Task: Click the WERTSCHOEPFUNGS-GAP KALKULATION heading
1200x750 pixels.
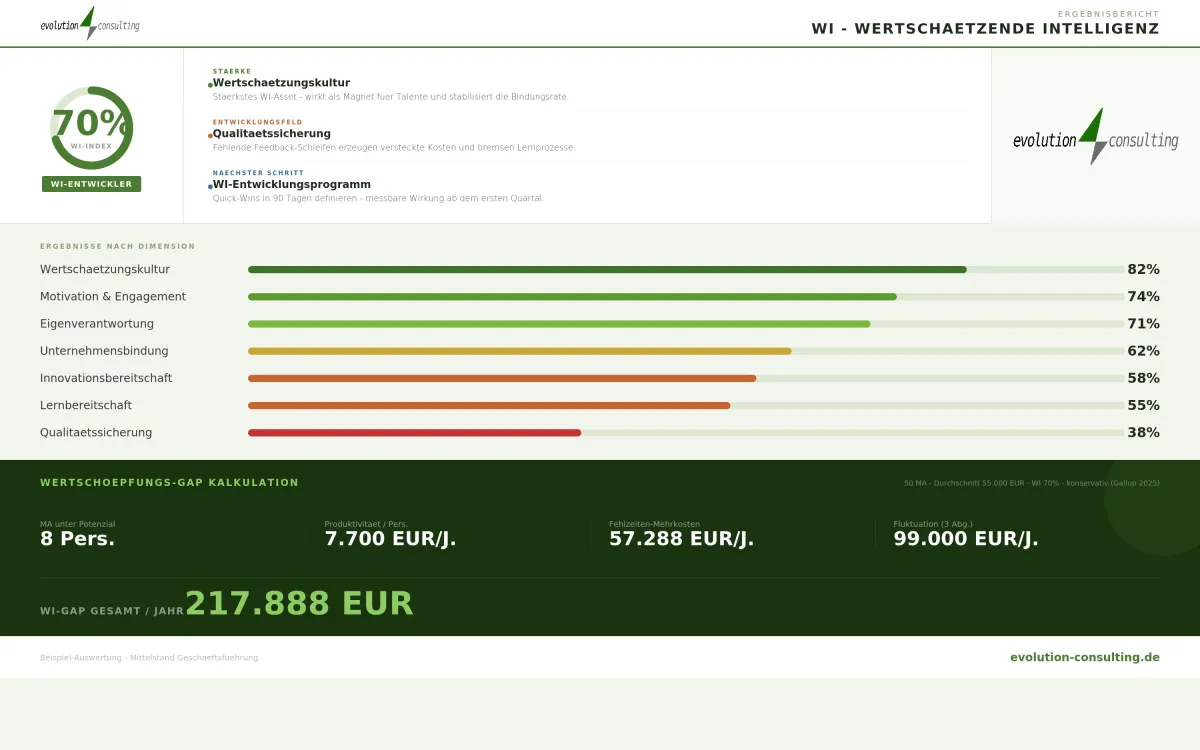Action: [x=169, y=483]
